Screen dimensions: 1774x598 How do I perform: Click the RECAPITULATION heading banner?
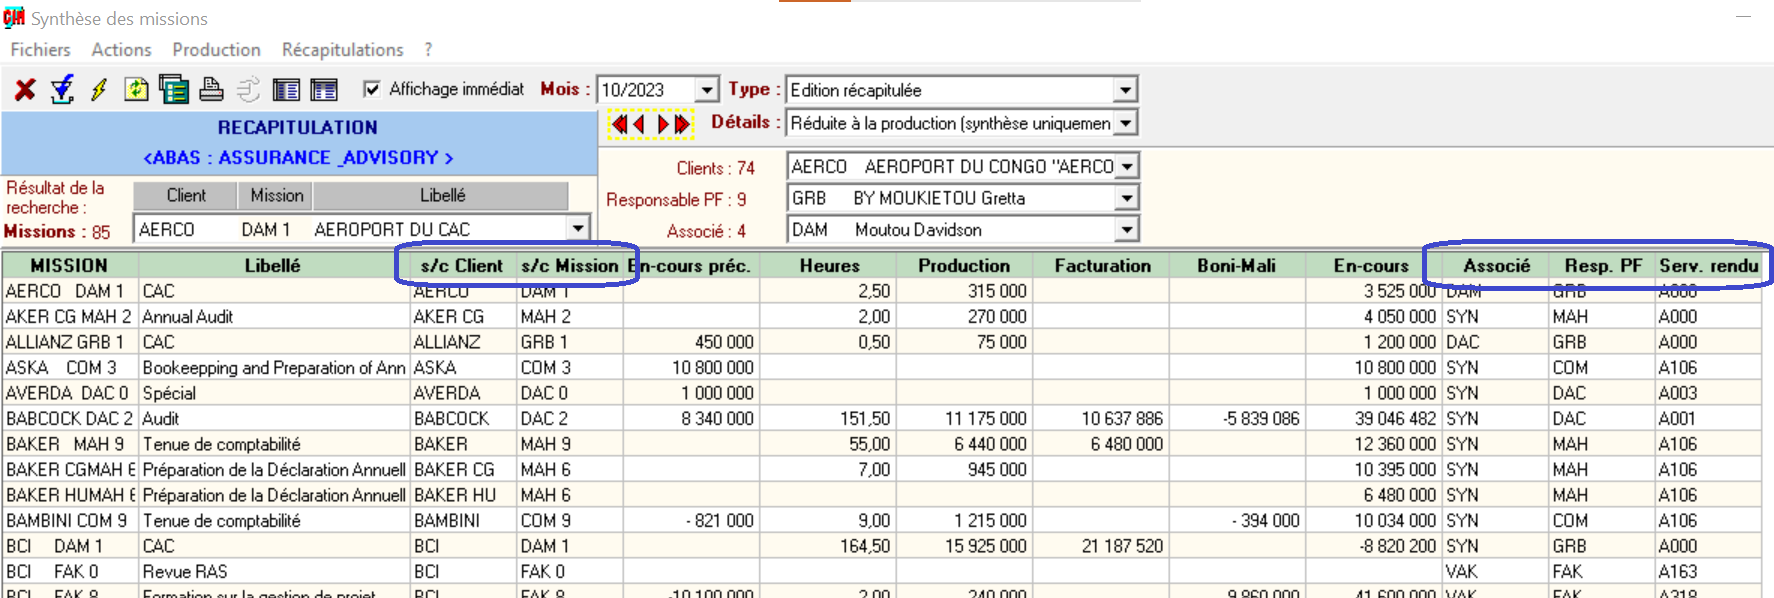tap(298, 127)
